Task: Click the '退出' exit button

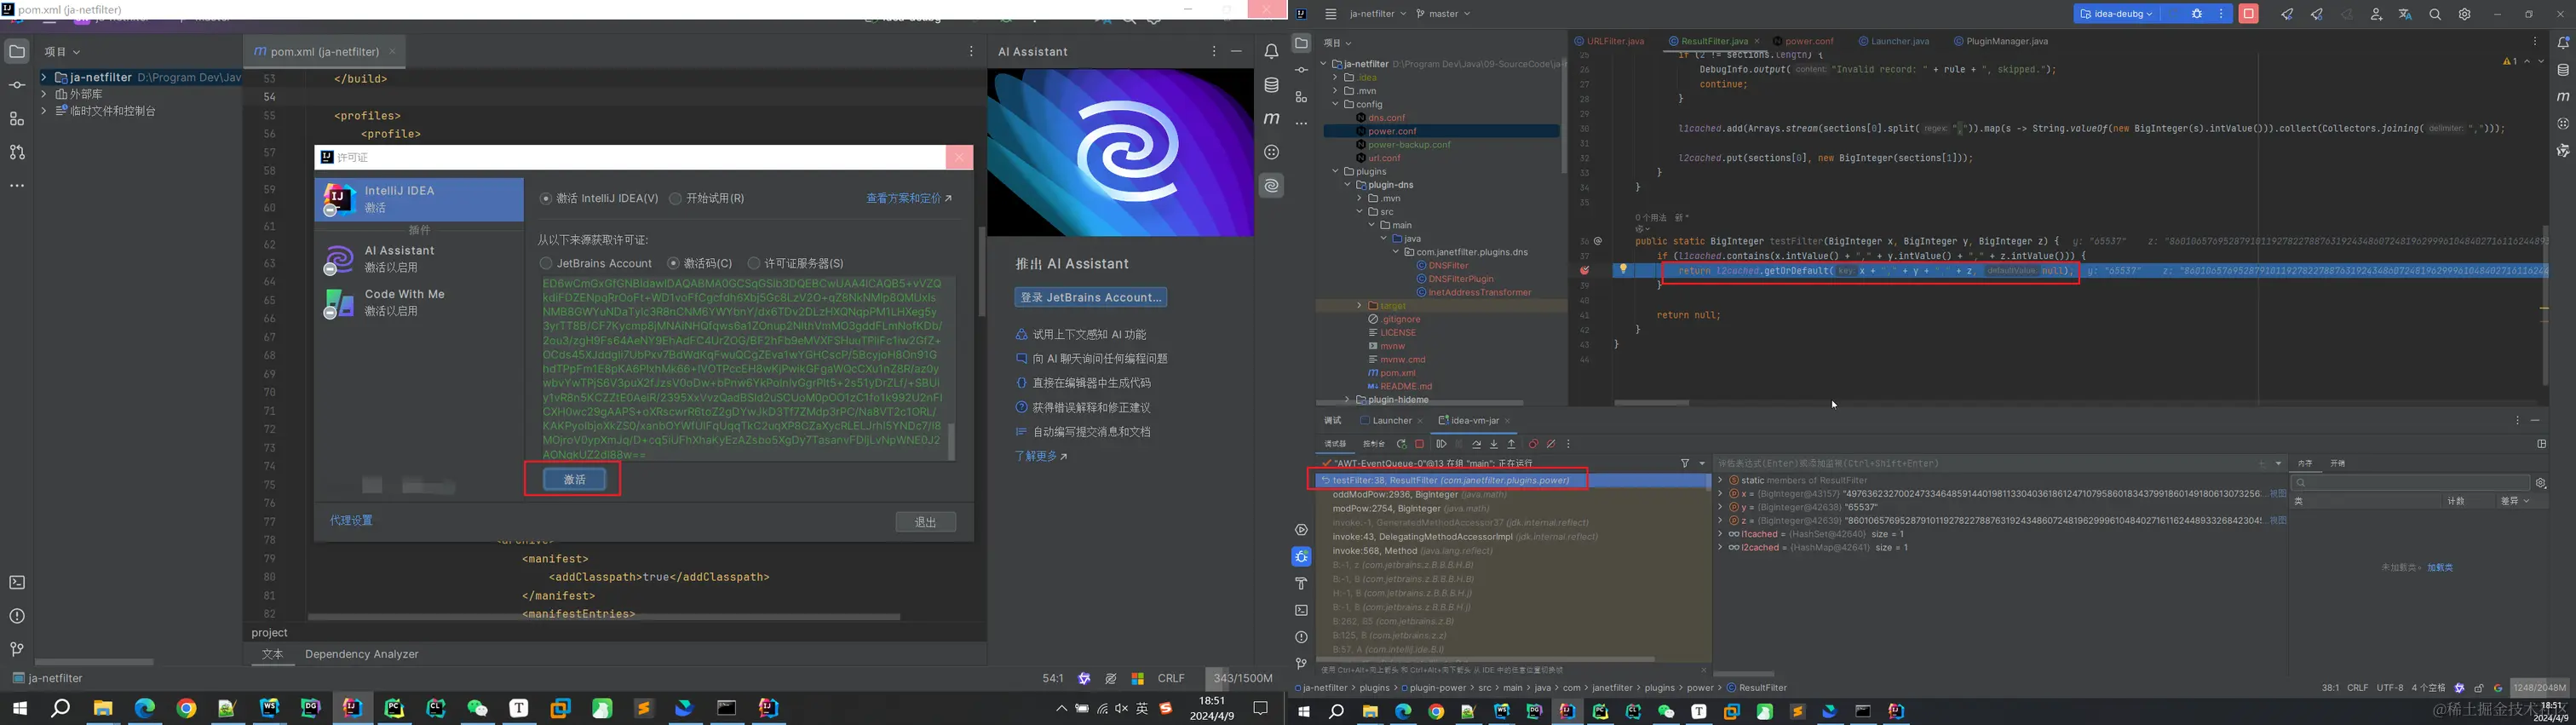Action: (925, 521)
